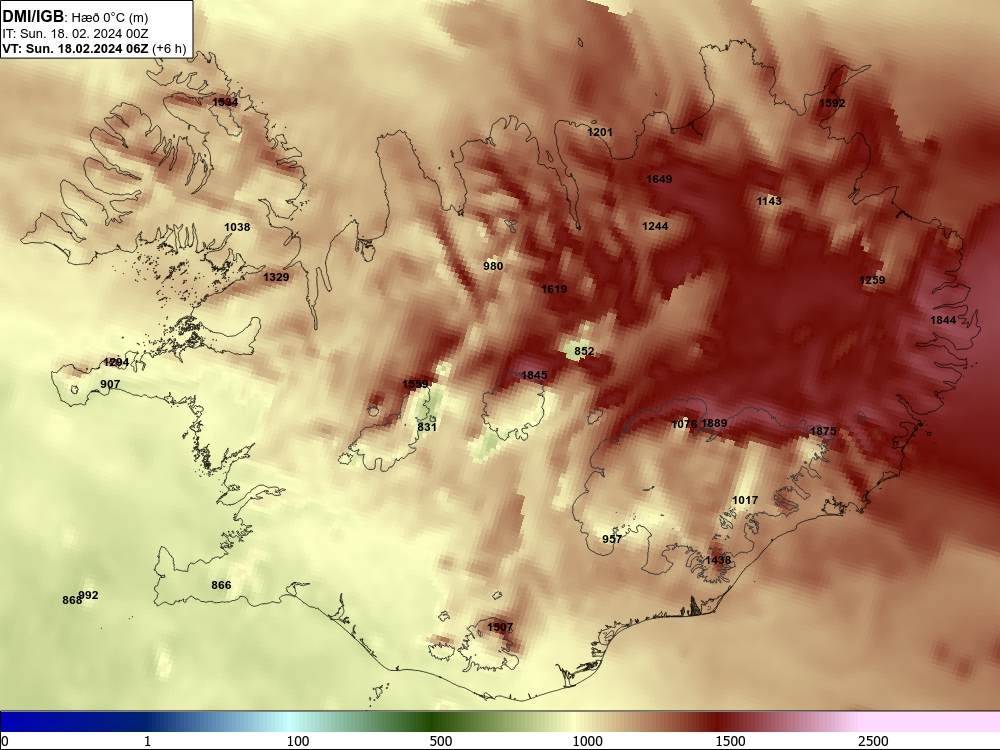Click the colour scale label 500
Viewport: 1000px width, 750px height.
click(x=441, y=741)
